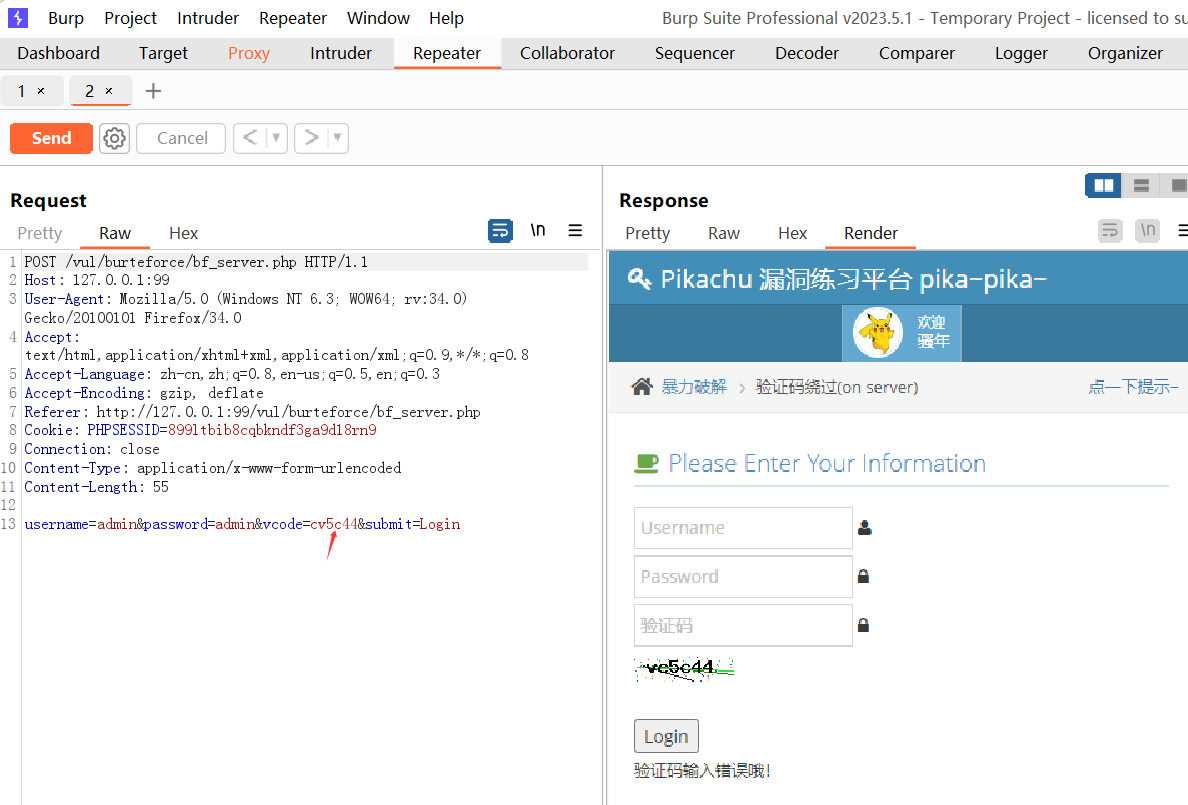Click user icon beside Username field
This screenshot has height=805, width=1188.
click(x=864, y=528)
